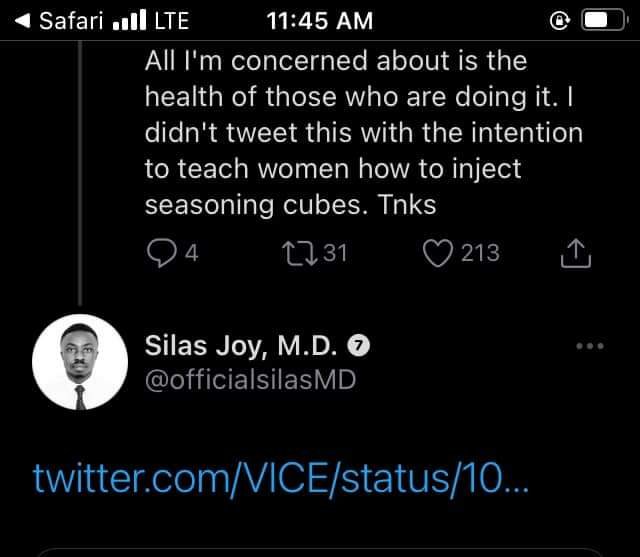The image size is (640, 557).
Task: Open the @officialsilasMD handle
Action: click(250, 380)
